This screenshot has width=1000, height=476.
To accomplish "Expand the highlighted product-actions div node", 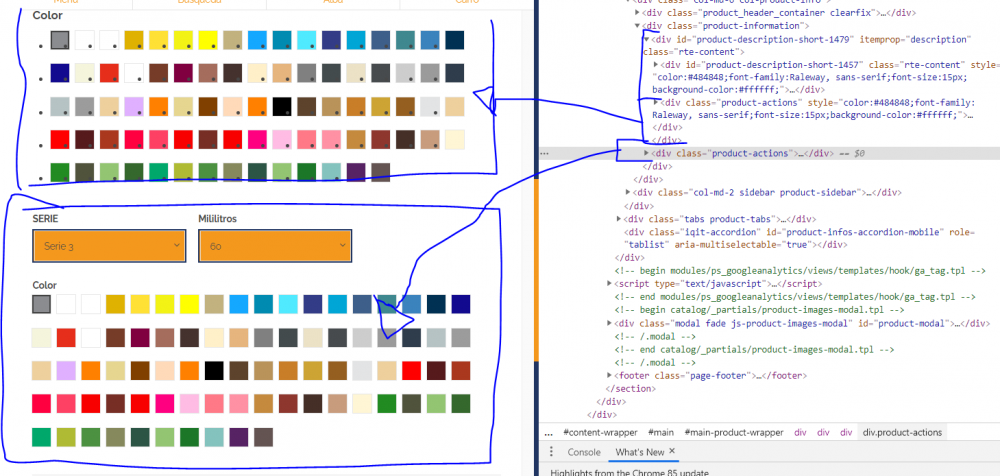I will coord(647,153).
